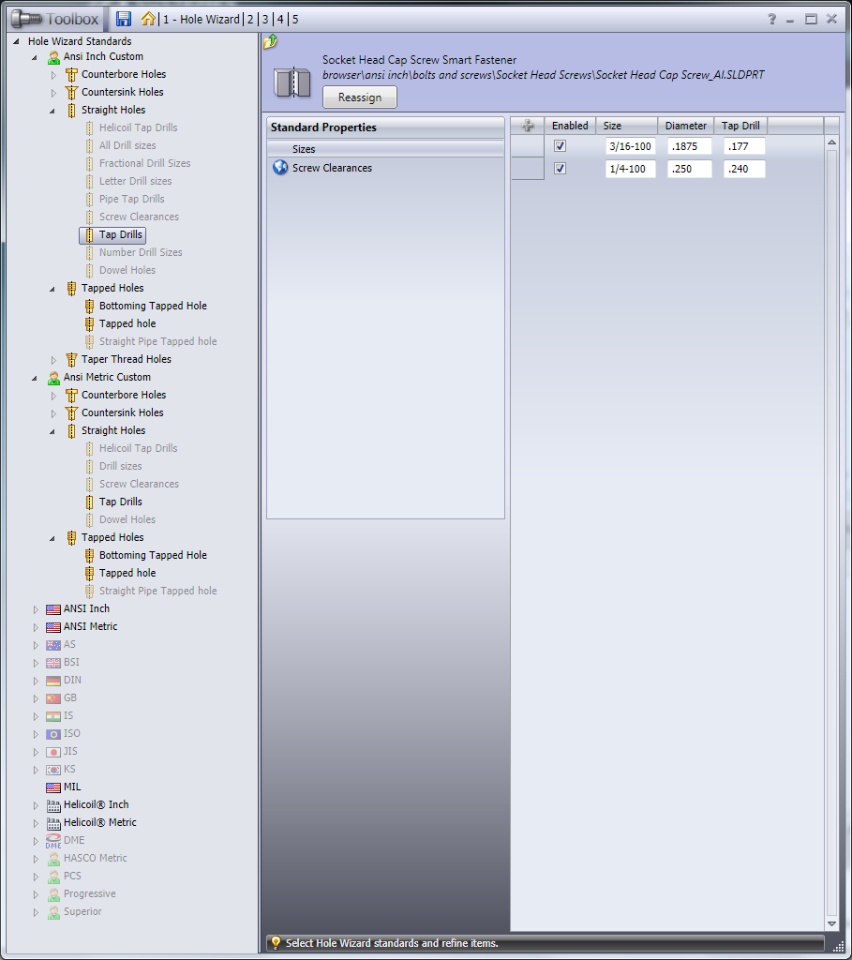
Task: Click the table scroll down arrow
Action: point(831,923)
